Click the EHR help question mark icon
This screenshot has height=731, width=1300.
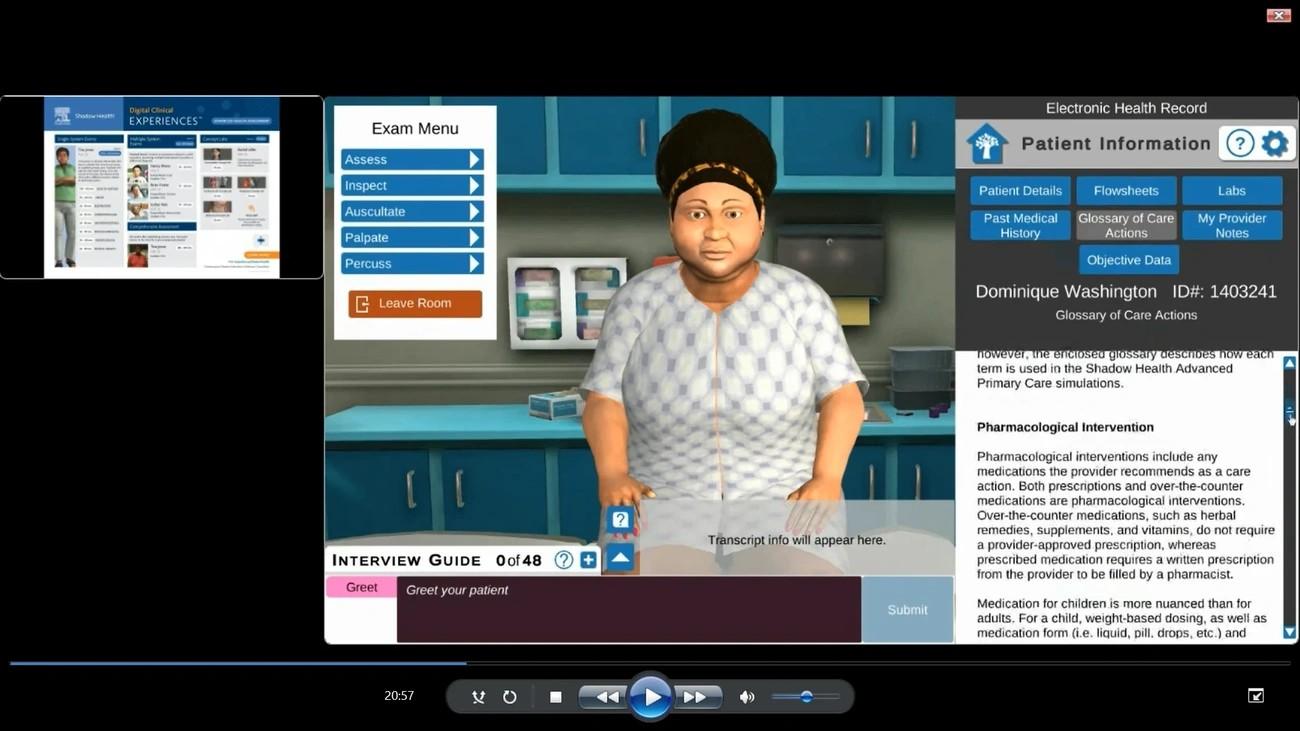click(x=1240, y=142)
